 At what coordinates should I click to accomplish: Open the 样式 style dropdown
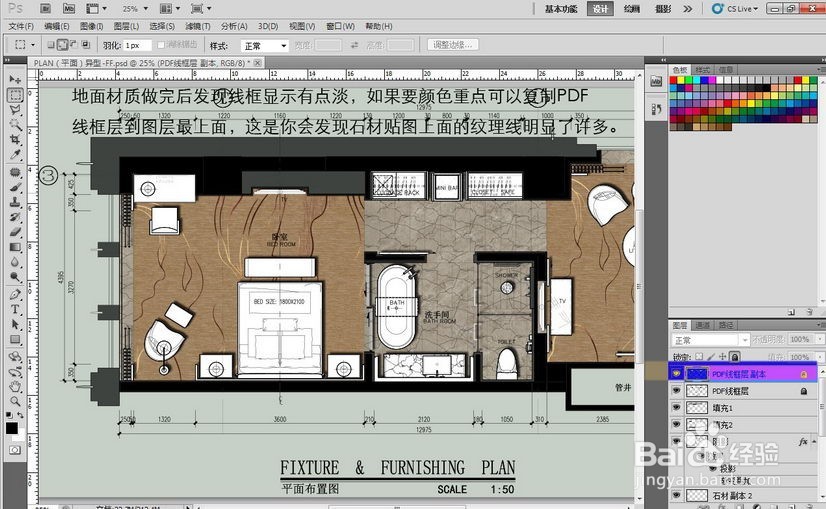tap(264, 46)
